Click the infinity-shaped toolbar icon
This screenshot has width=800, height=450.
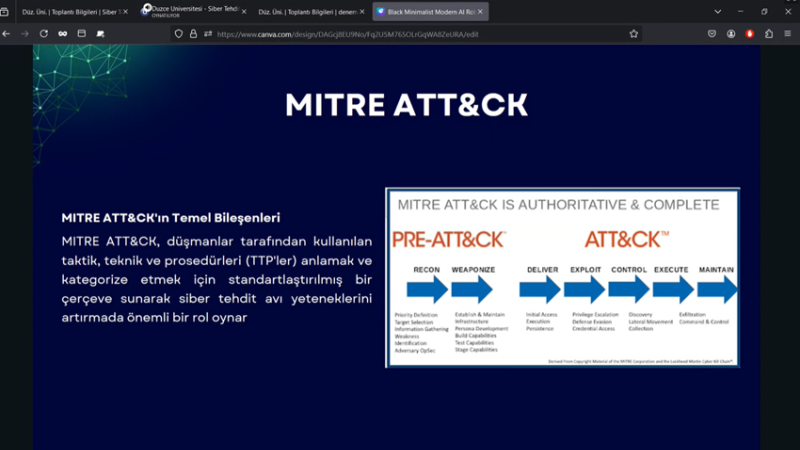pyautogui.click(x=63, y=34)
